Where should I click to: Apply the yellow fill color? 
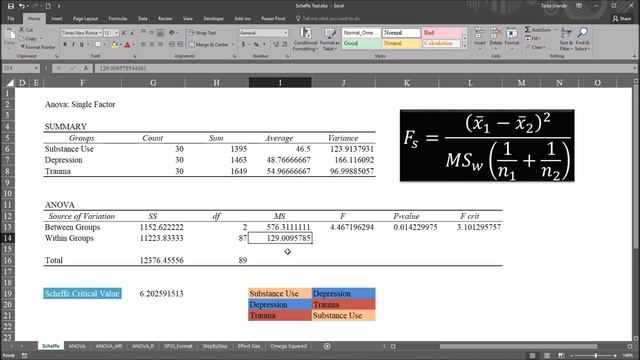click(x=114, y=44)
